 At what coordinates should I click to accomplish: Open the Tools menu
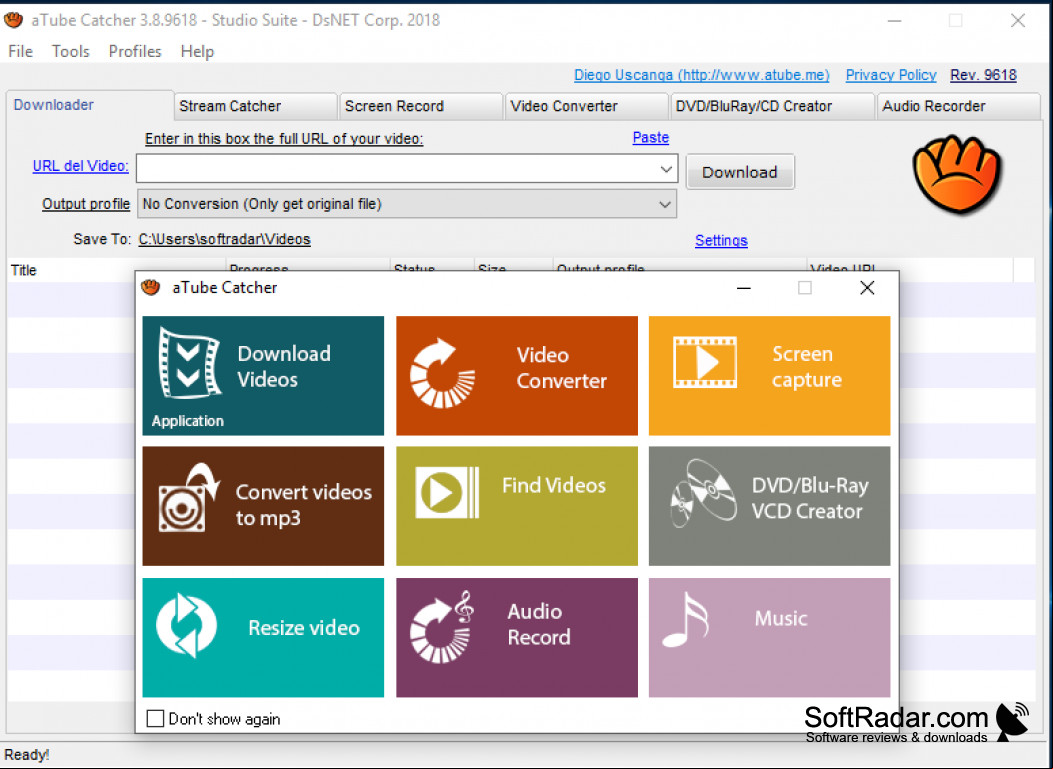(x=71, y=52)
